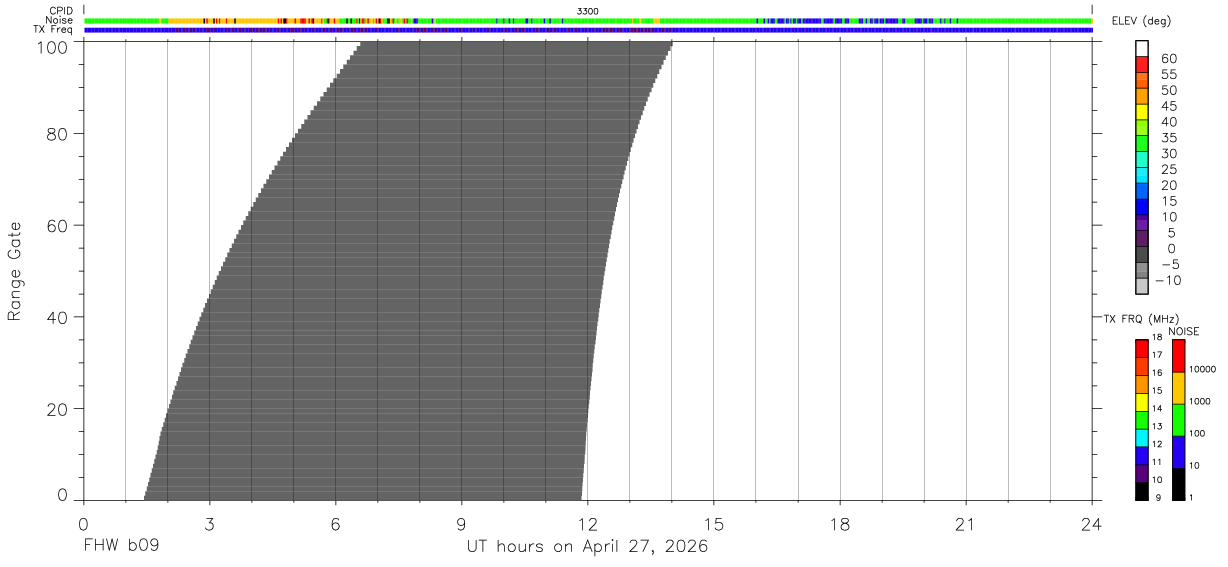The image size is (1228, 567).
Task: Select the orange 50–55 degree elevation swatch
Action: (1141, 80)
